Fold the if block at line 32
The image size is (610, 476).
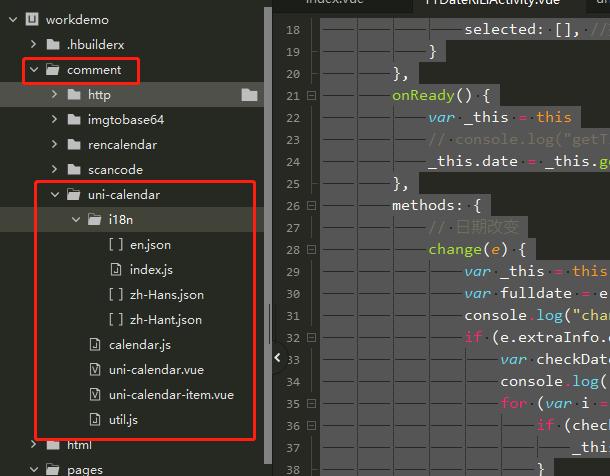coord(312,338)
